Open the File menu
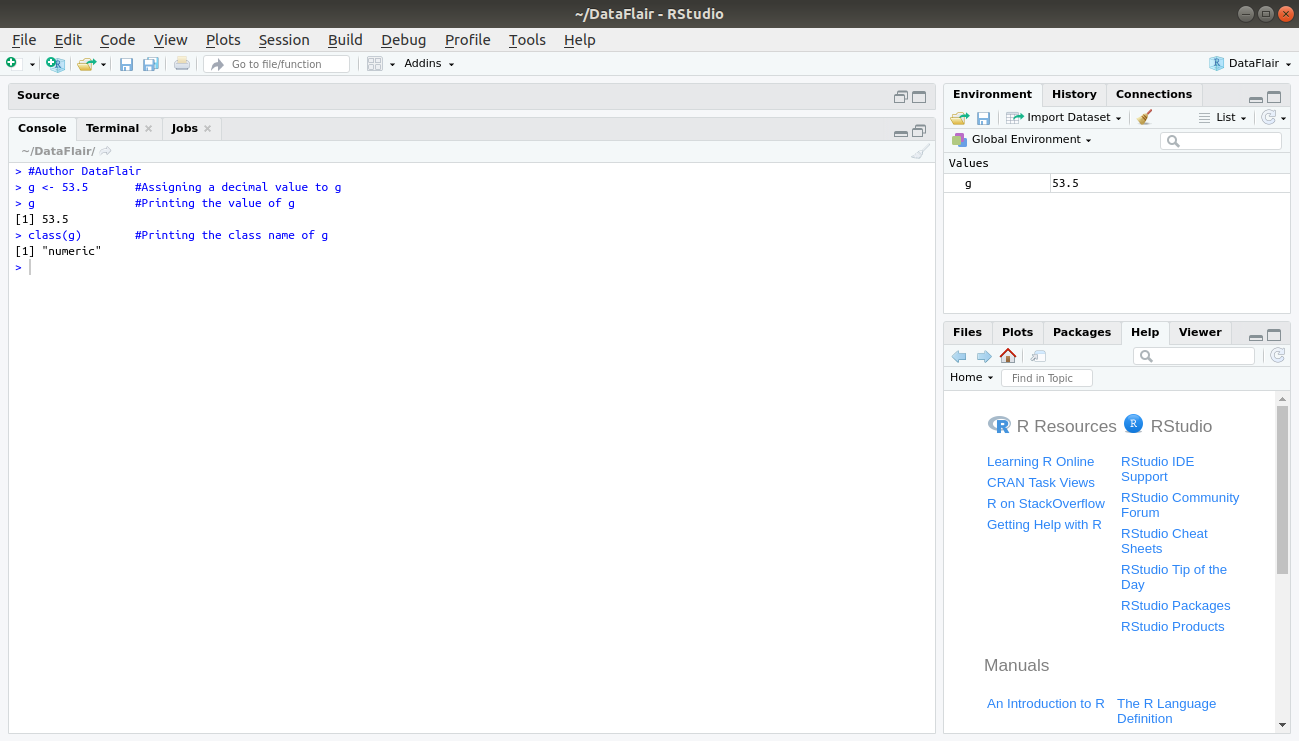This screenshot has height=741, width=1299. coord(24,40)
